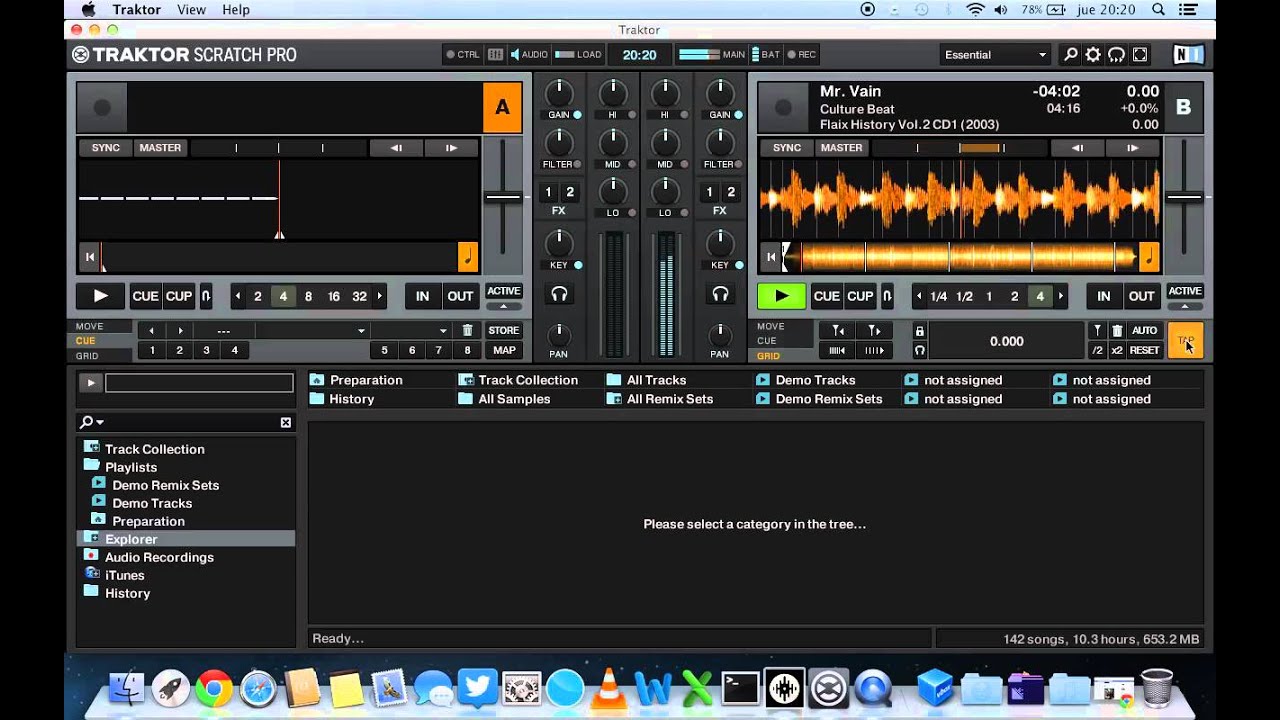Open the cue type dropdown on Deck A
The height and width of the screenshot is (720, 1280).
click(x=443, y=331)
